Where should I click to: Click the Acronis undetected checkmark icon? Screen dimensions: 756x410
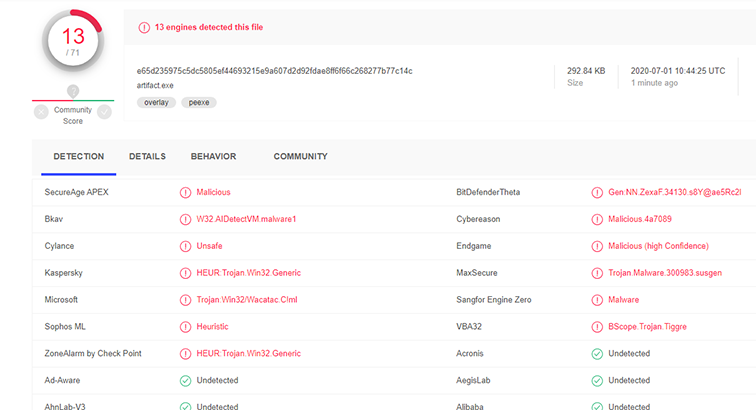[597, 354]
